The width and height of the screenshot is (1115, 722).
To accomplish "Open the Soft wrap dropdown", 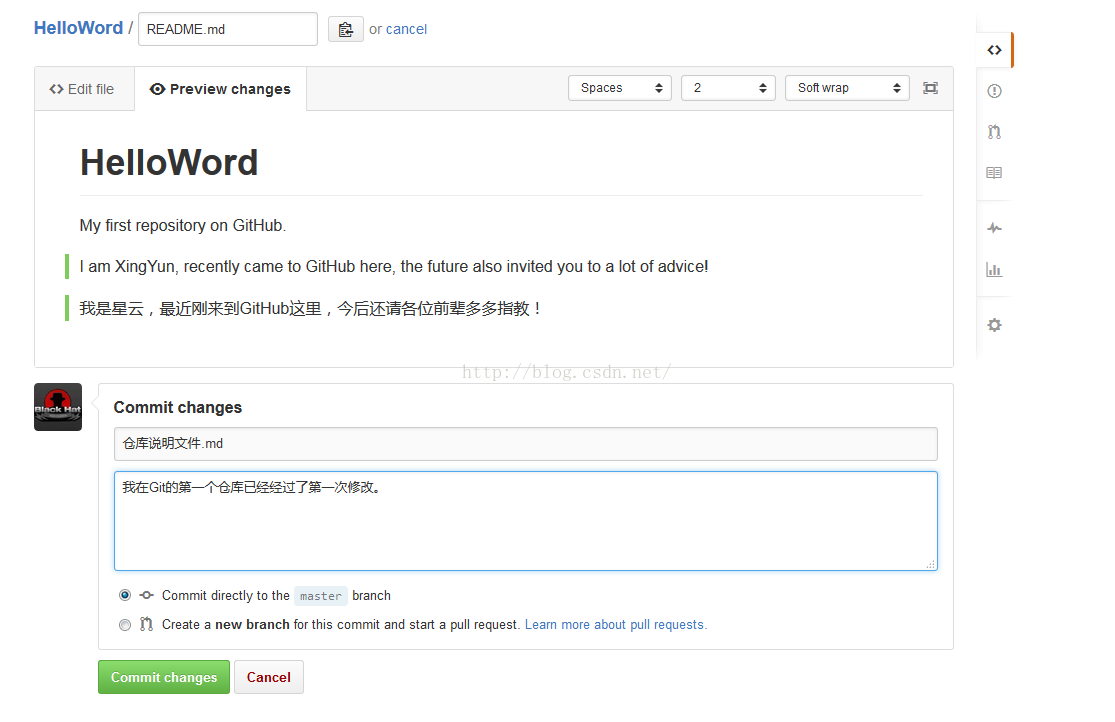I will click(847, 88).
